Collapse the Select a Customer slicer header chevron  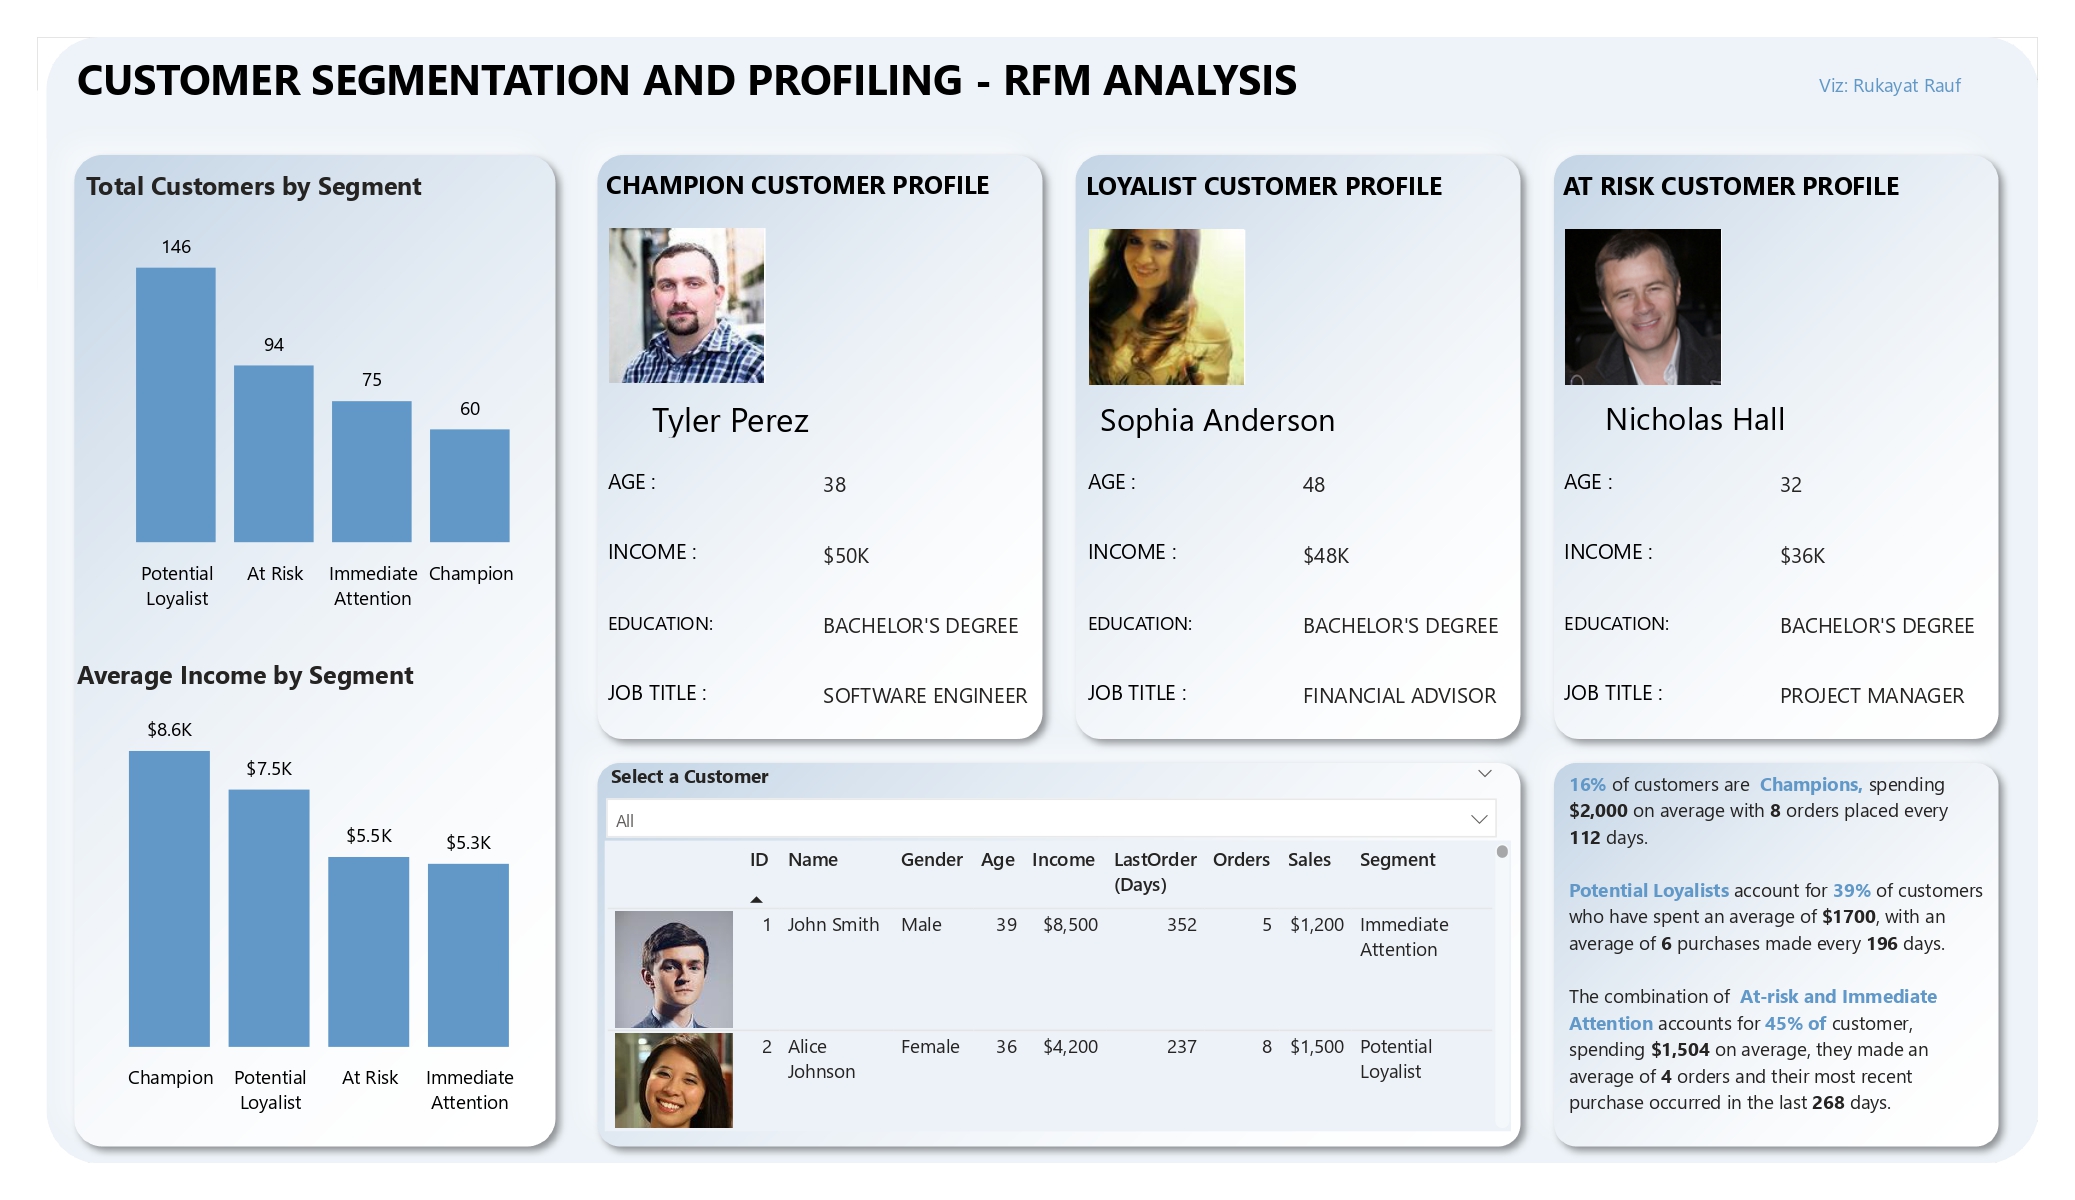(x=1484, y=775)
